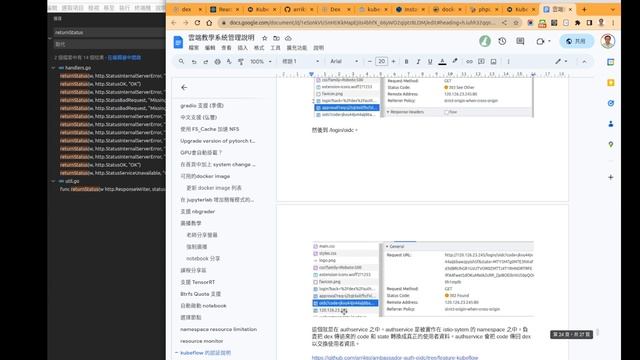Open the Google Docs home icon

[x=178, y=42]
